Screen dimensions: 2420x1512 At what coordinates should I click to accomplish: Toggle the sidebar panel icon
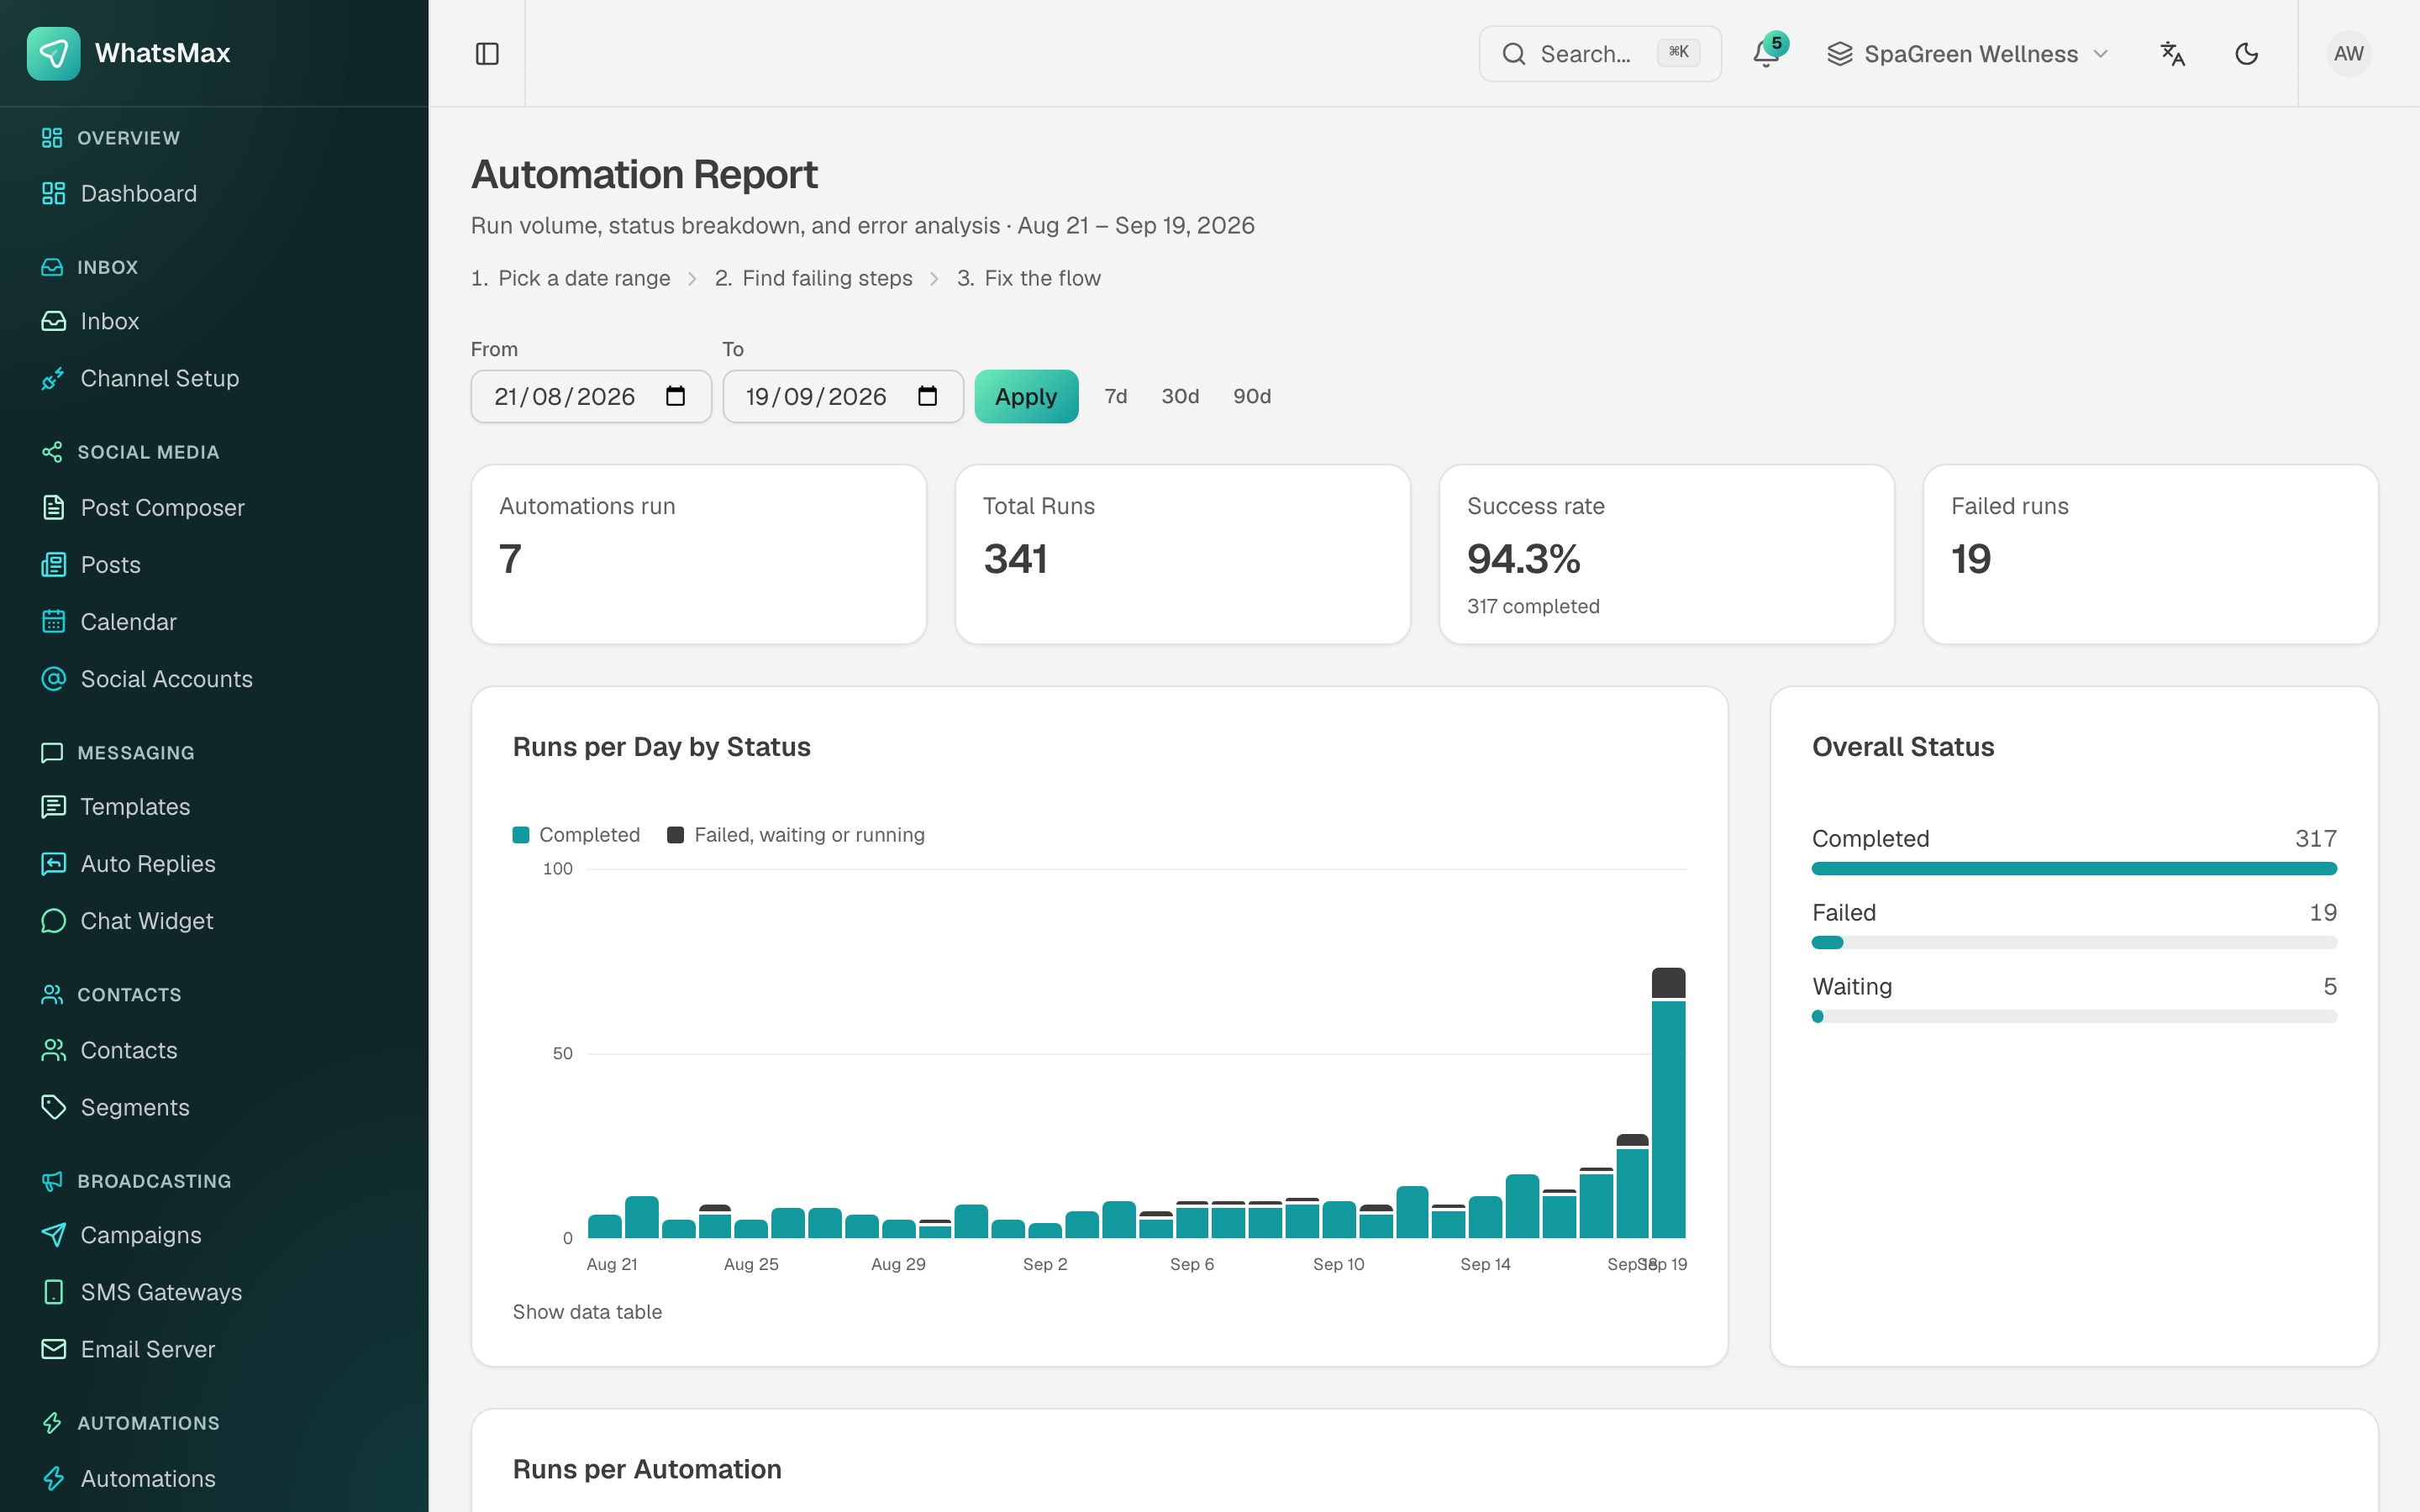[487, 54]
